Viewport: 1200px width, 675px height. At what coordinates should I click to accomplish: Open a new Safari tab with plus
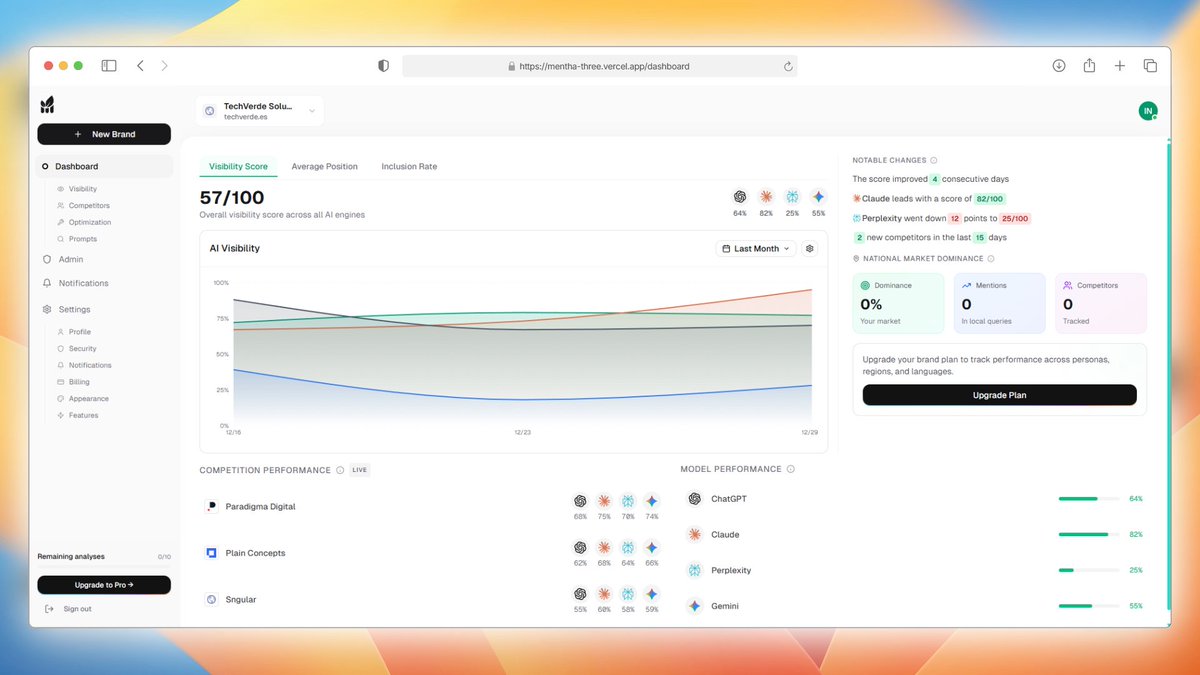1120,66
